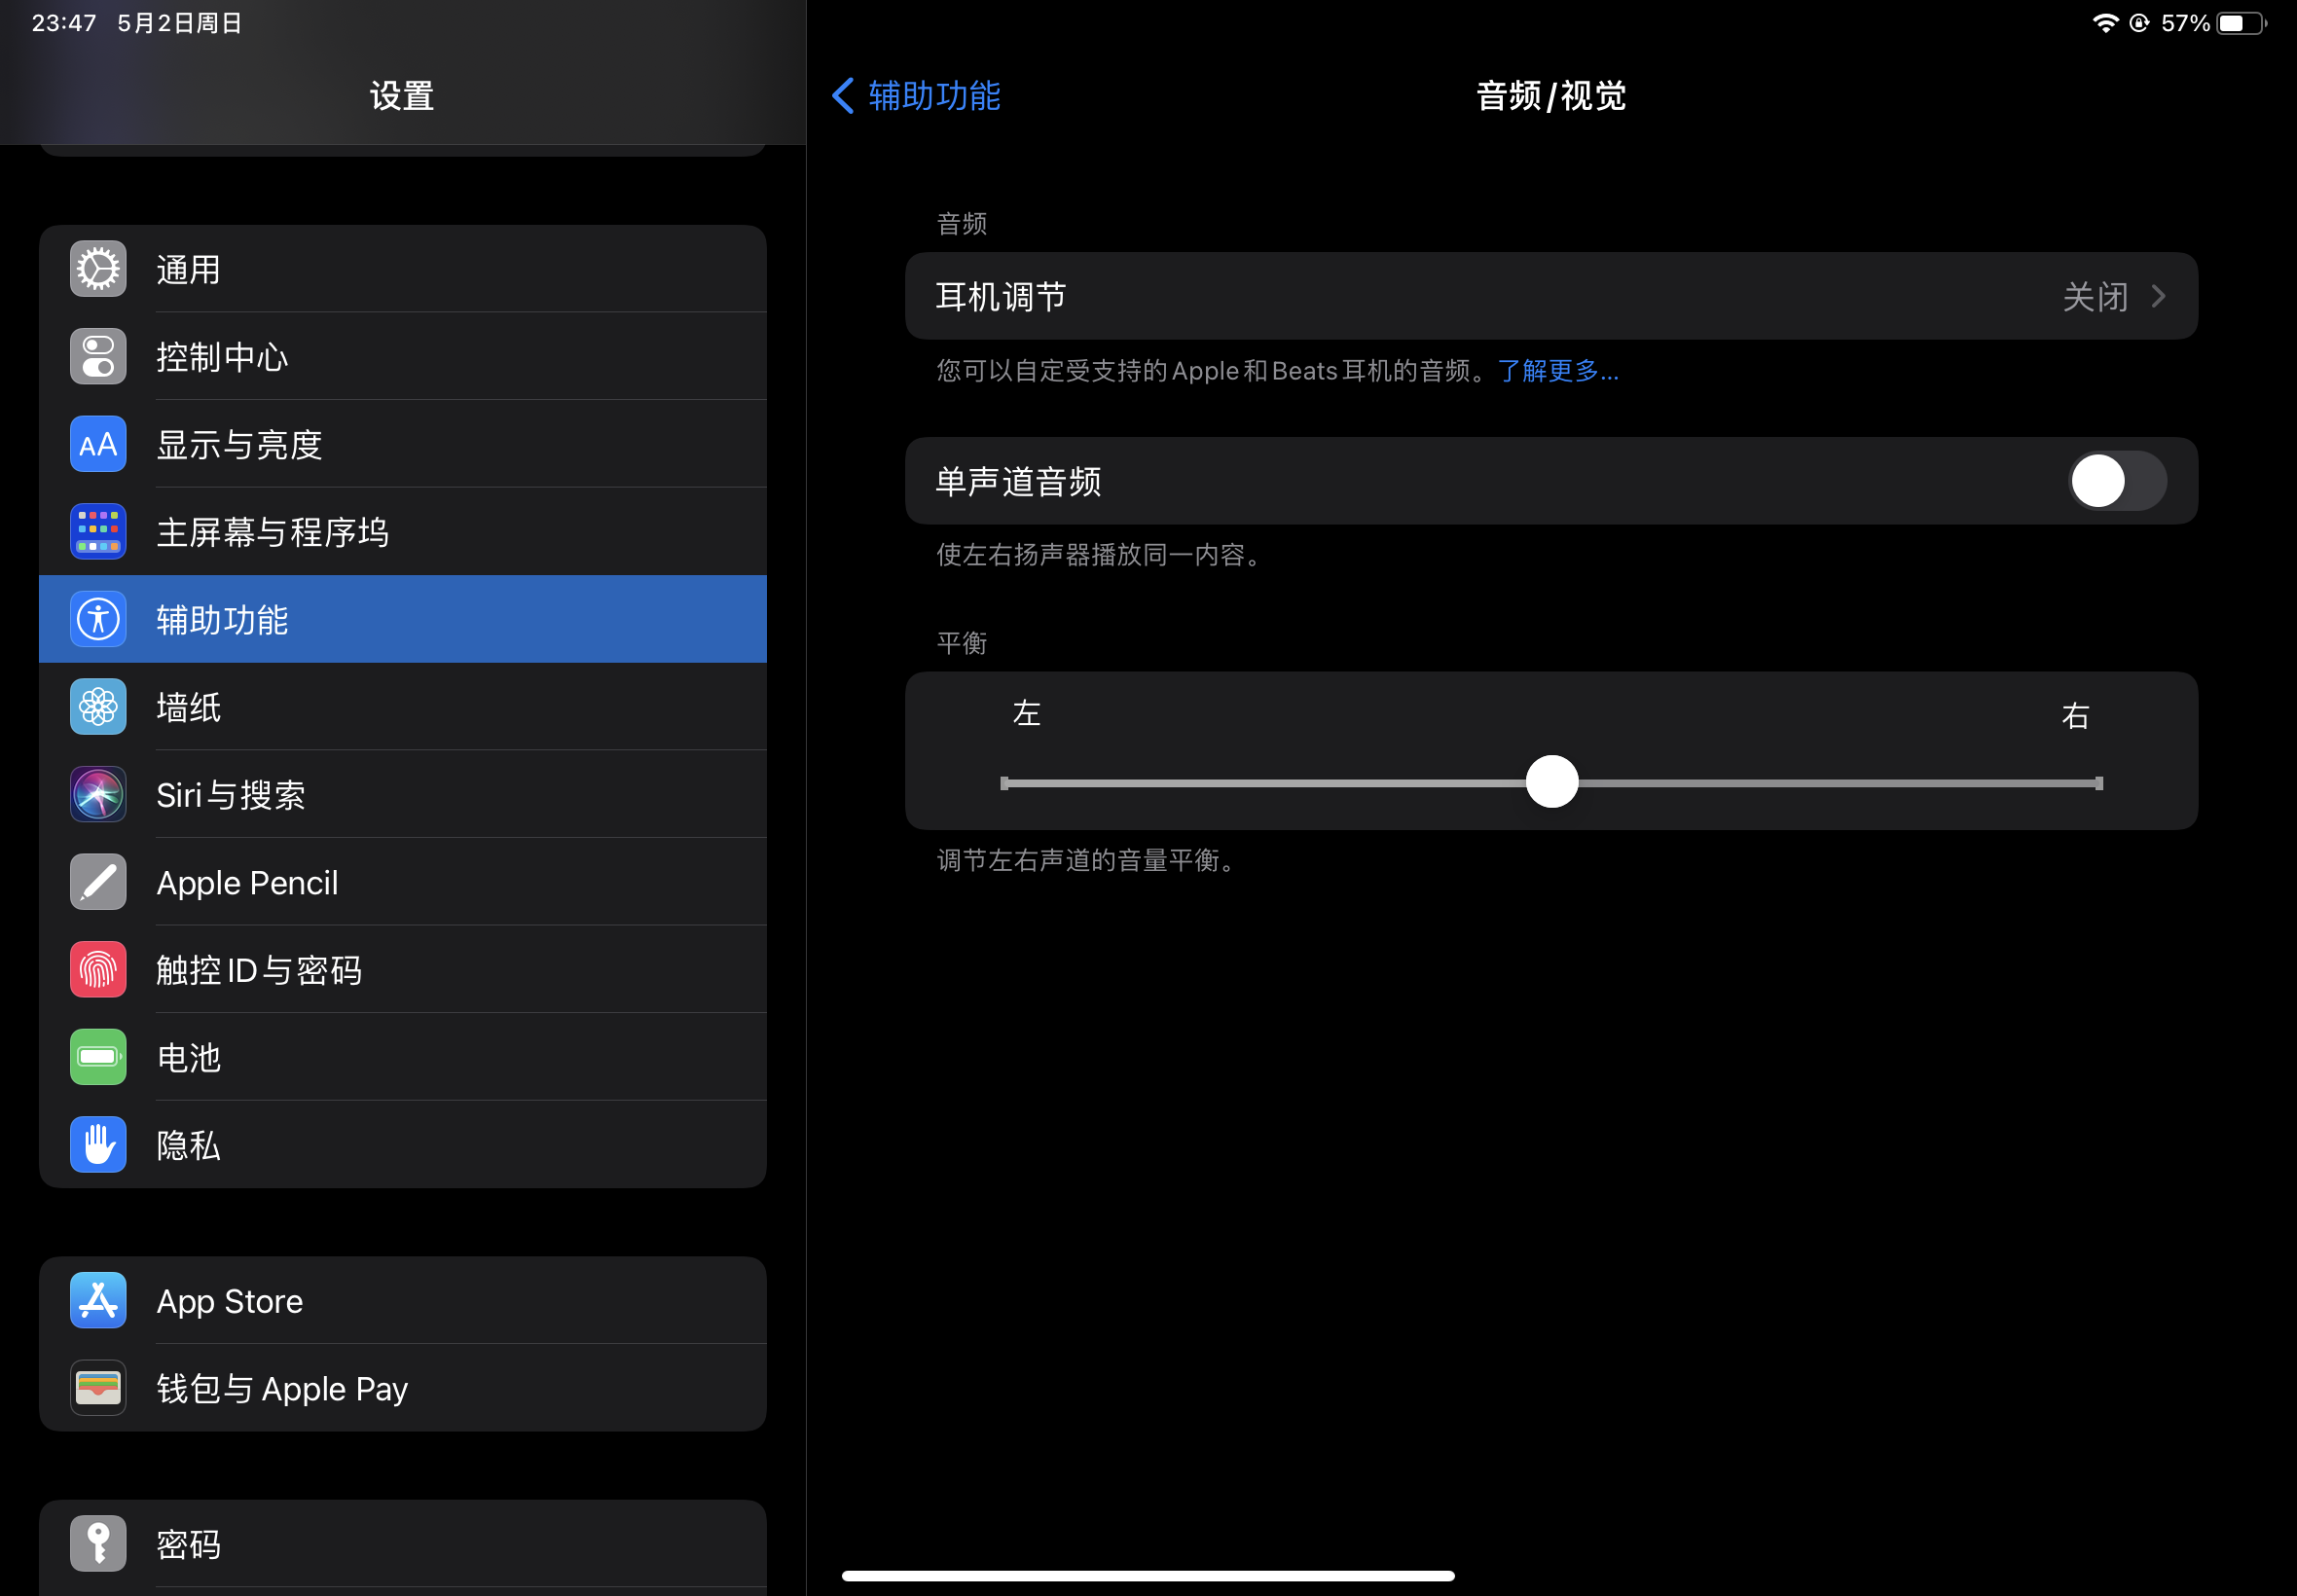Screen dimensions: 2297x1596
Task: Click the balance slider knob
Action: point(1551,782)
